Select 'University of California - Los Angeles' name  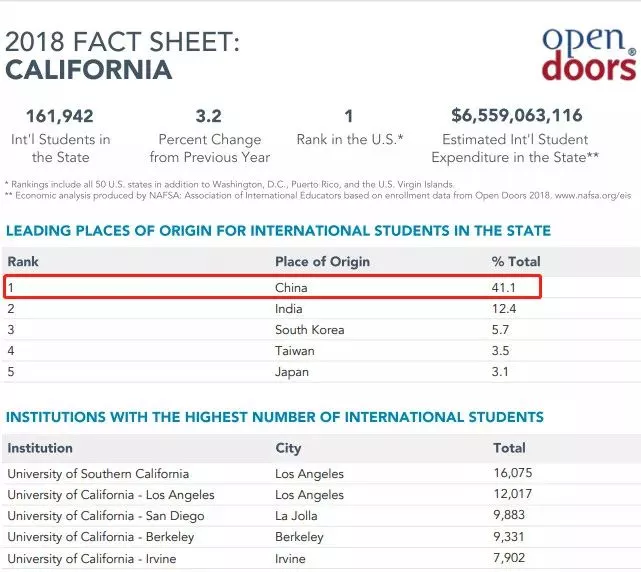(111, 495)
